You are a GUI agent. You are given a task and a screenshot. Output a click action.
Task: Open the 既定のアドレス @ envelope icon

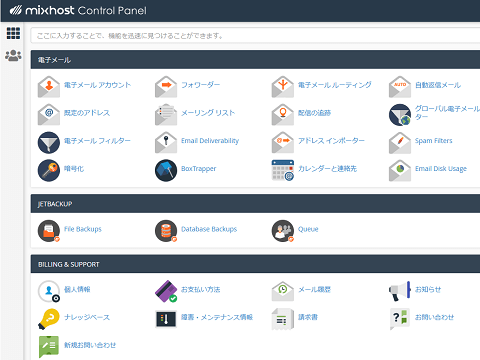49,114
